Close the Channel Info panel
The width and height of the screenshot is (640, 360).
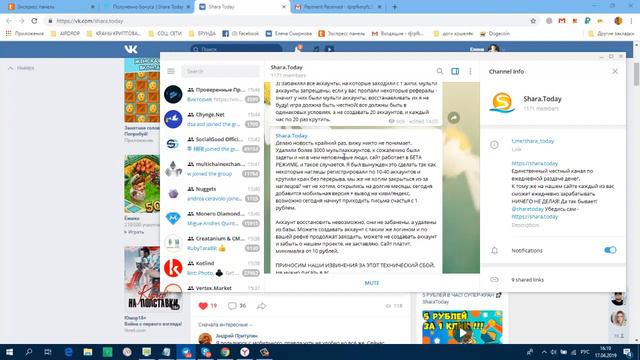coord(615,71)
